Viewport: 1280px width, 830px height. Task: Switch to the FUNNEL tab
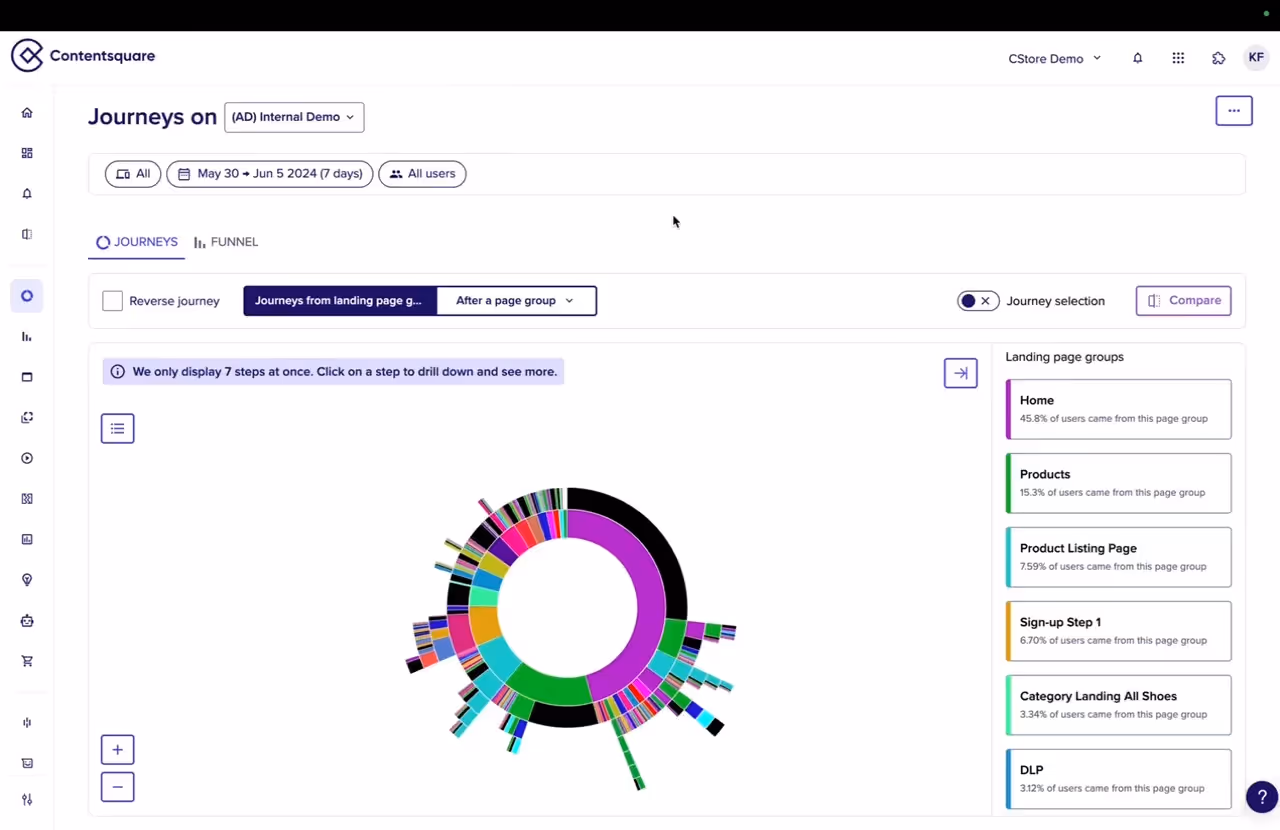tap(226, 242)
